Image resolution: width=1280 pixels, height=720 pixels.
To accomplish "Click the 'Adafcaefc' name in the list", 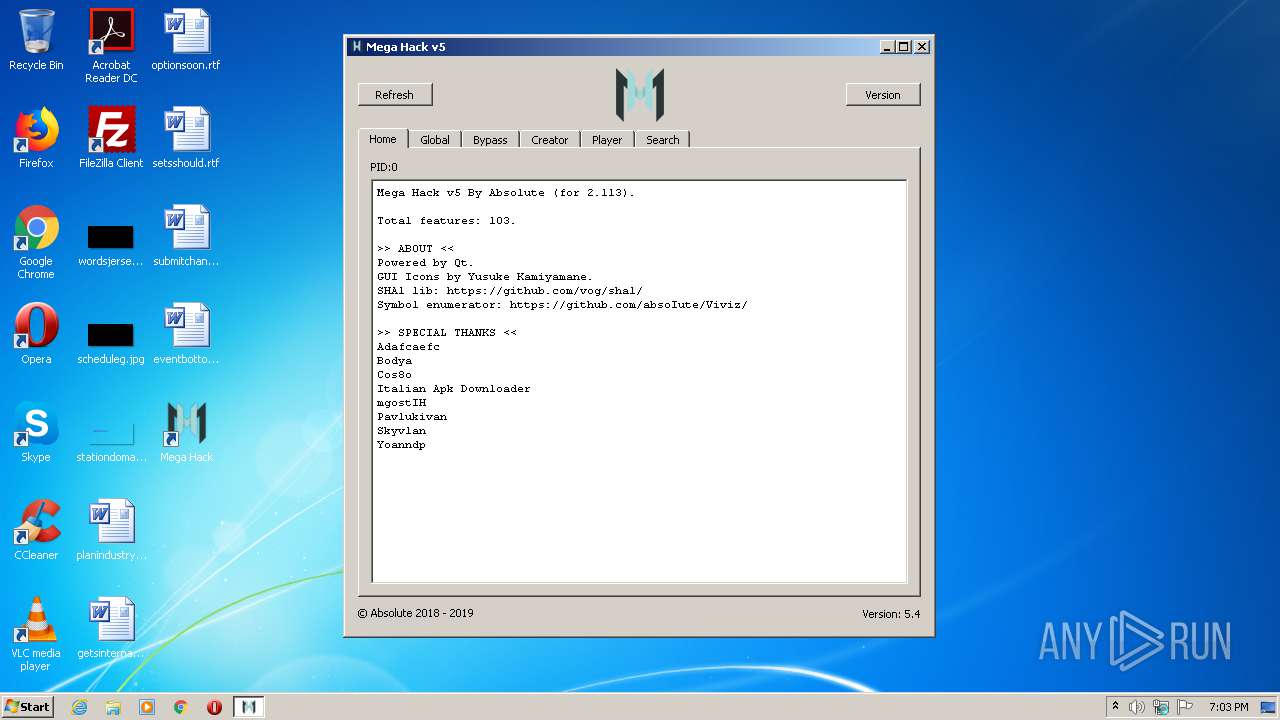I will [408, 347].
